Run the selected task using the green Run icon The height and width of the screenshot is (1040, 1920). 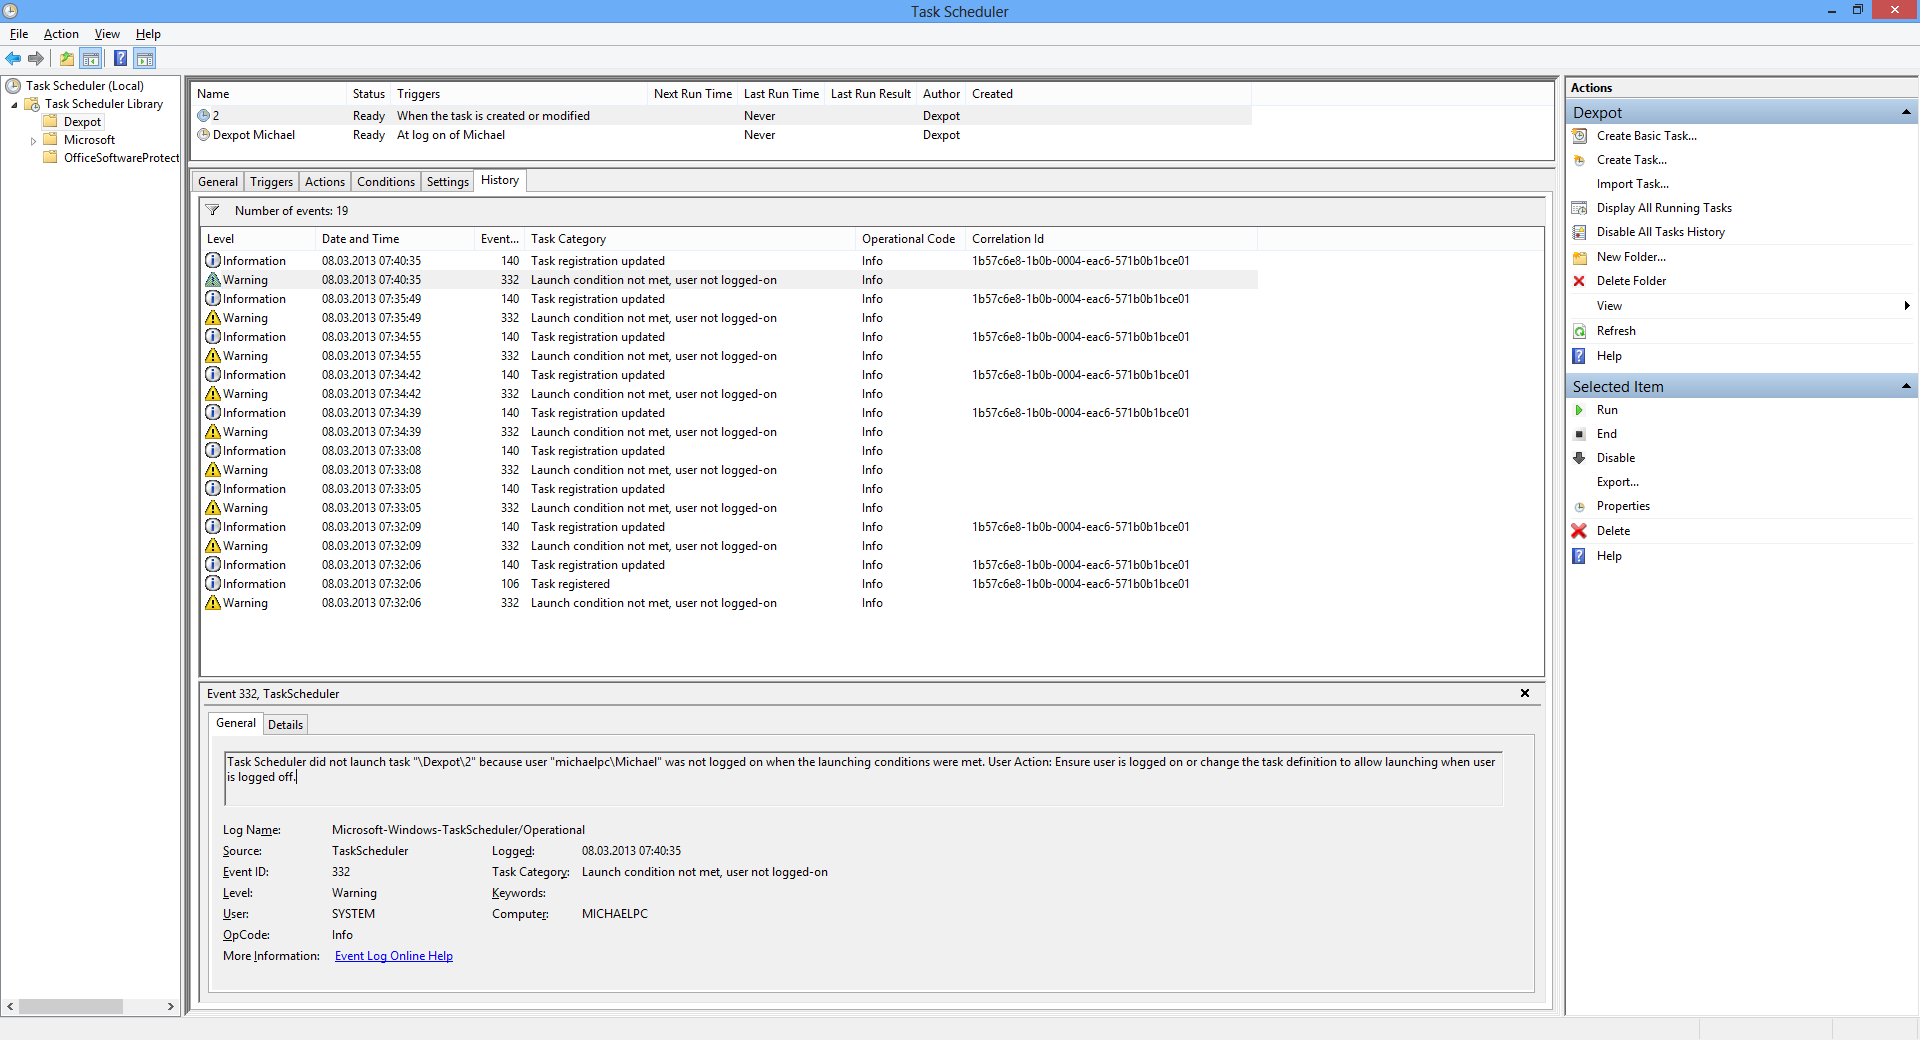(1579, 410)
